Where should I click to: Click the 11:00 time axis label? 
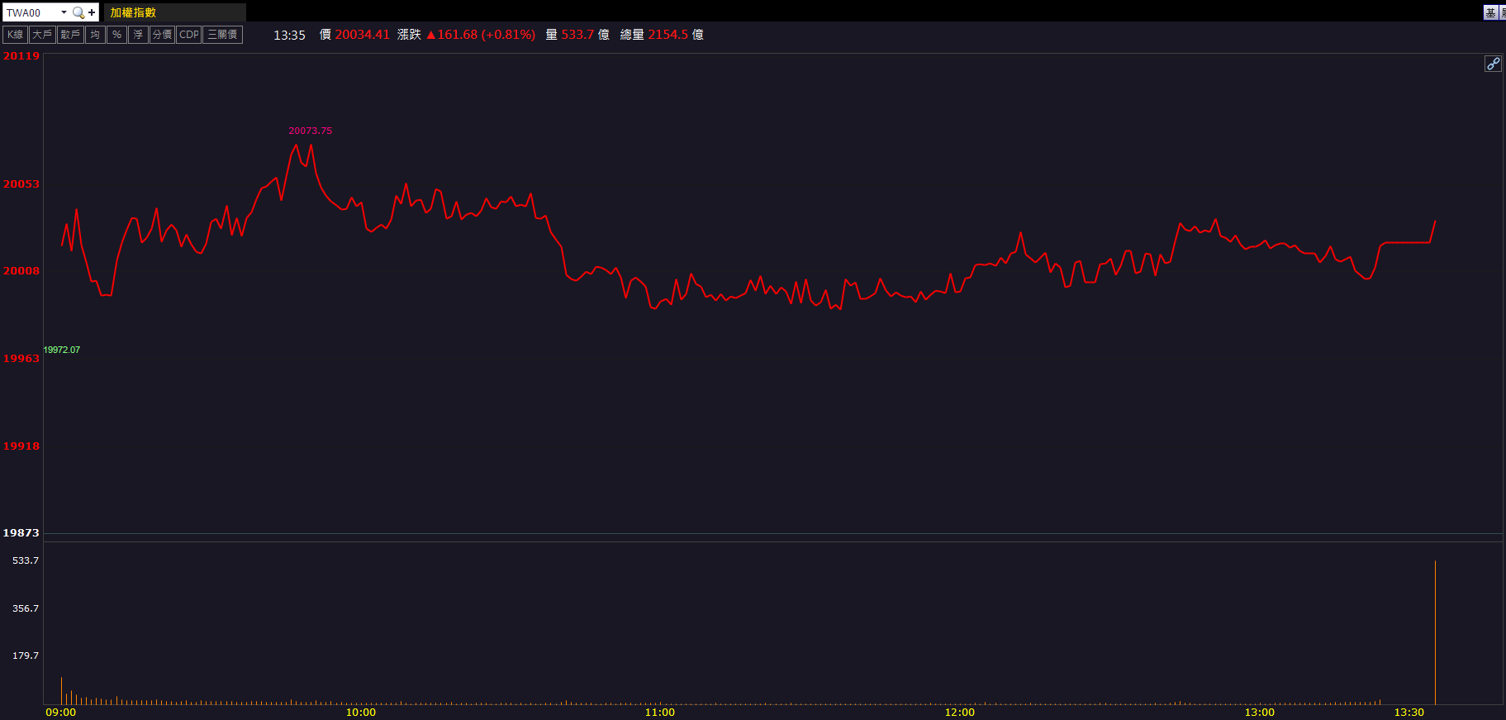(x=660, y=712)
